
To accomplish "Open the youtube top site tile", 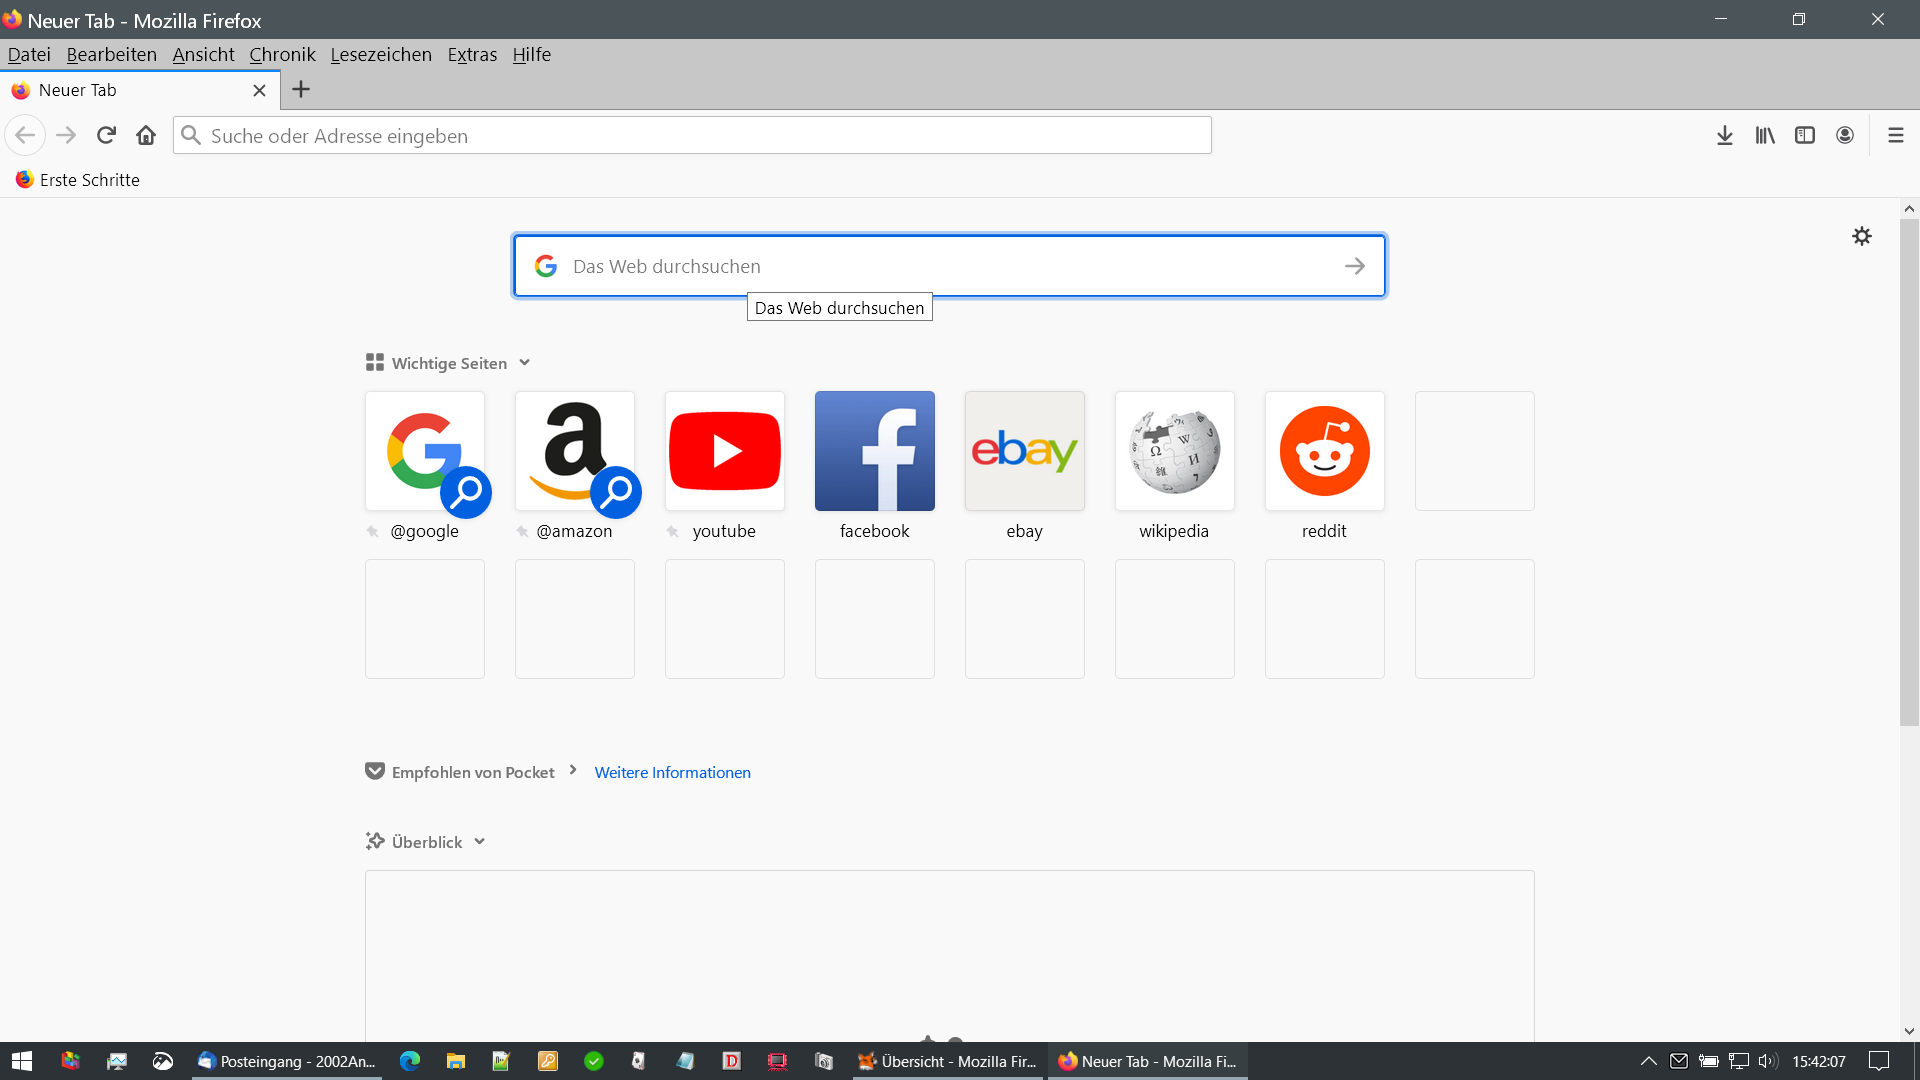I will (724, 451).
